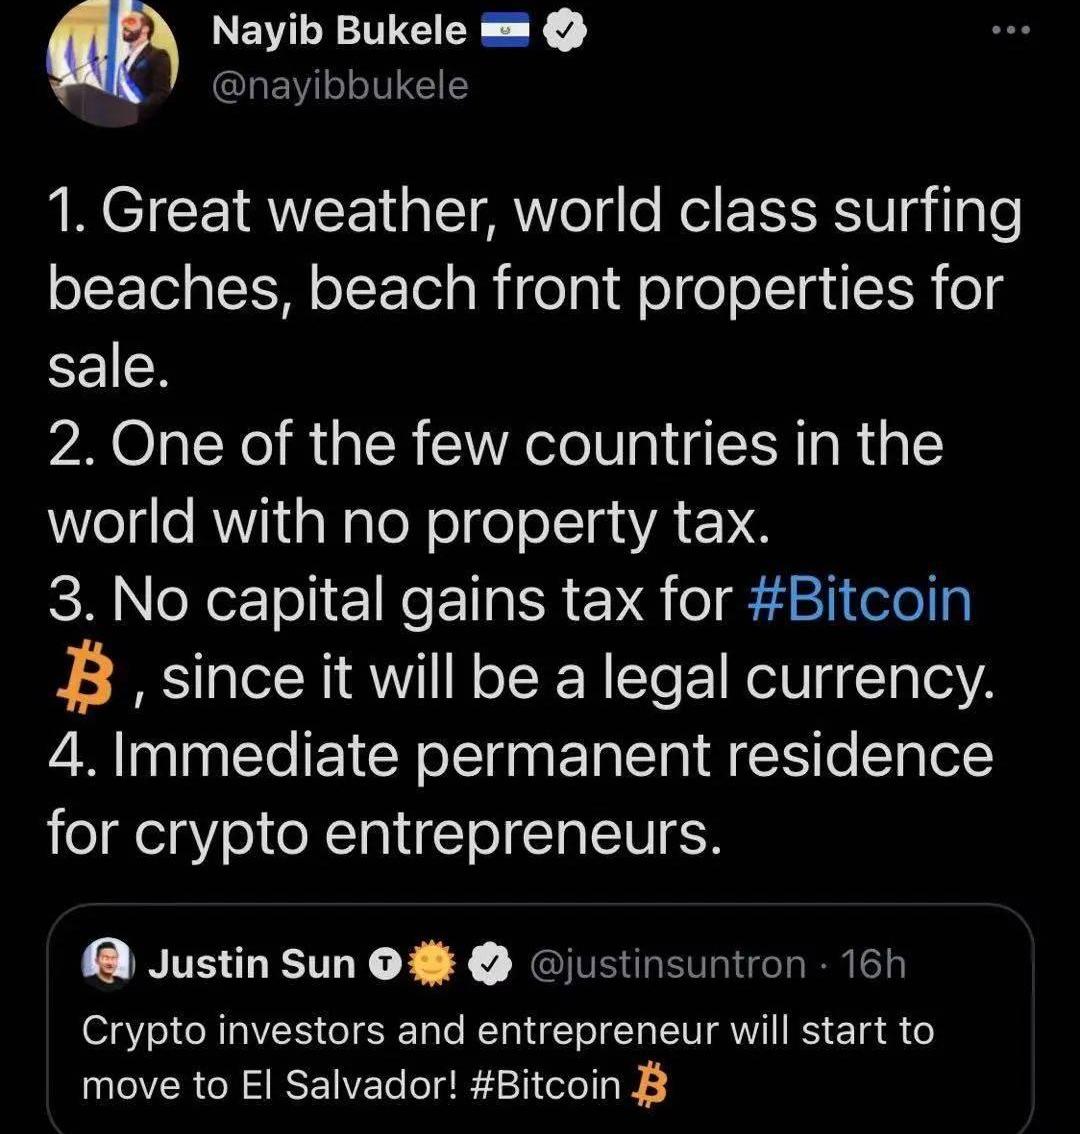Click the Tron T badge icon
The height and width of the screenshot is (1134, 1080).
coord(383,965)
